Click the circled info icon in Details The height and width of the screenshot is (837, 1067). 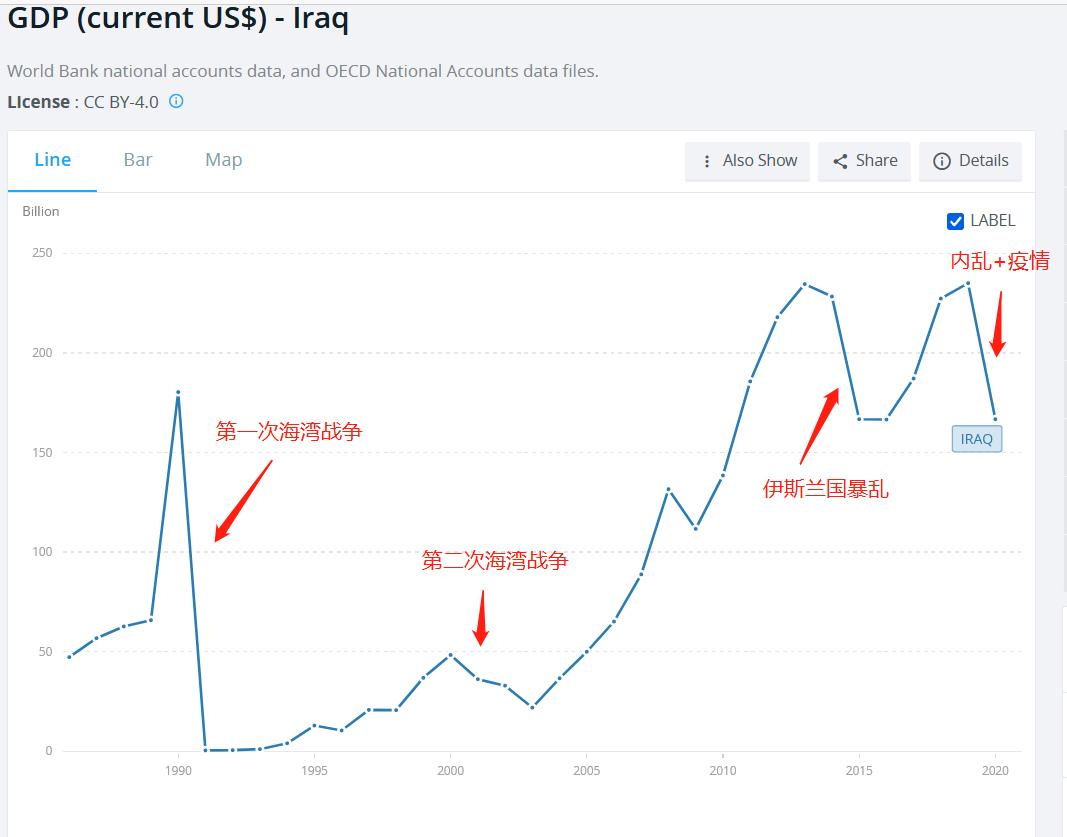(x=941, y=161)
